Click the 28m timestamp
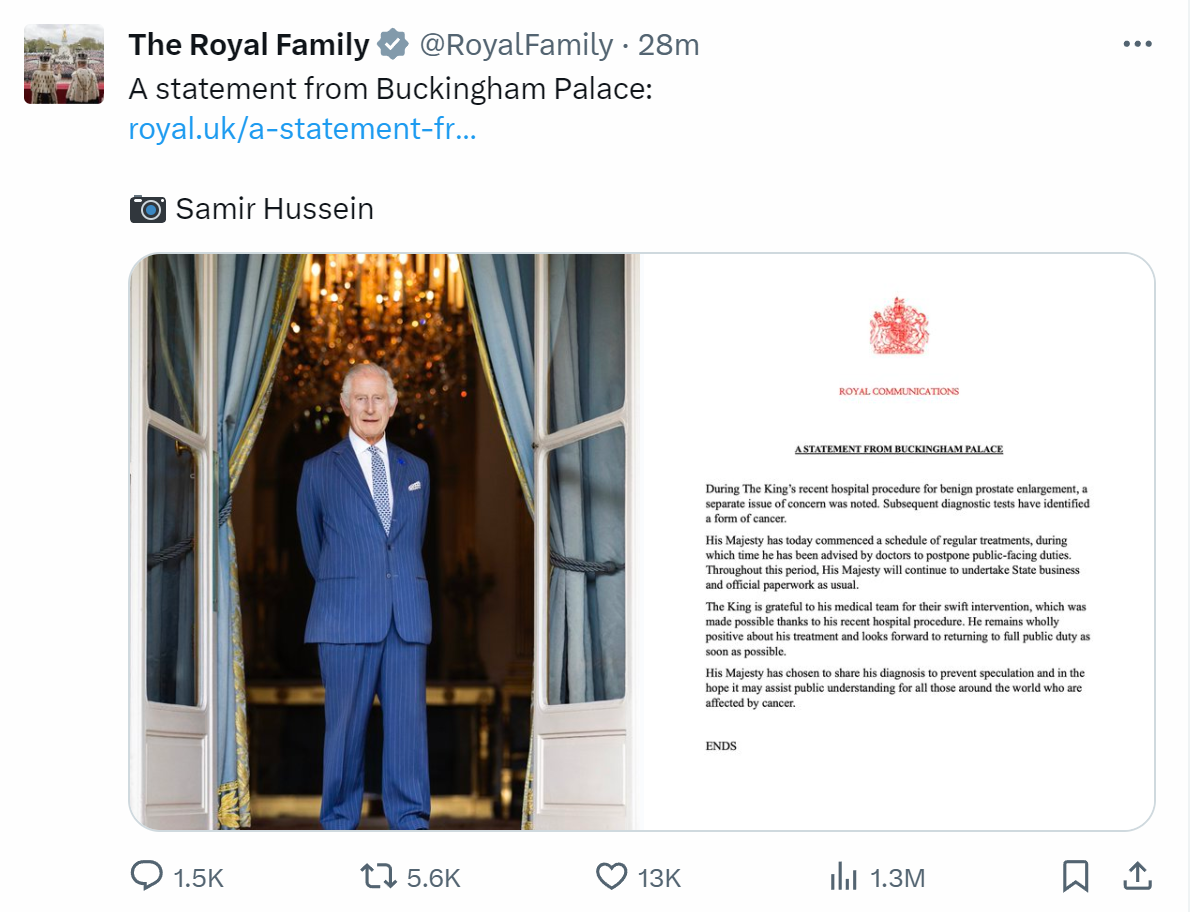This screenshot has height=912, width=1191. click(x=668, y=45)
